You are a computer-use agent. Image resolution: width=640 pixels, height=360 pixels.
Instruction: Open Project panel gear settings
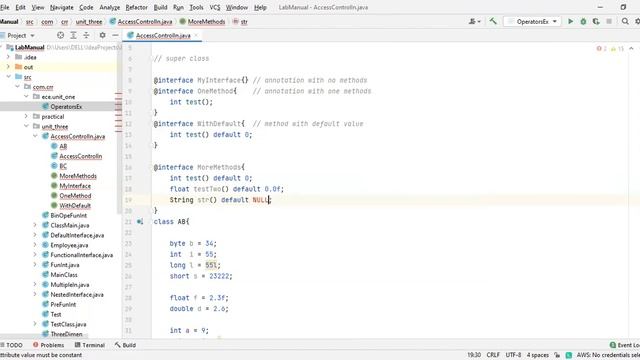pyautogui.click(x=102, y=36)
